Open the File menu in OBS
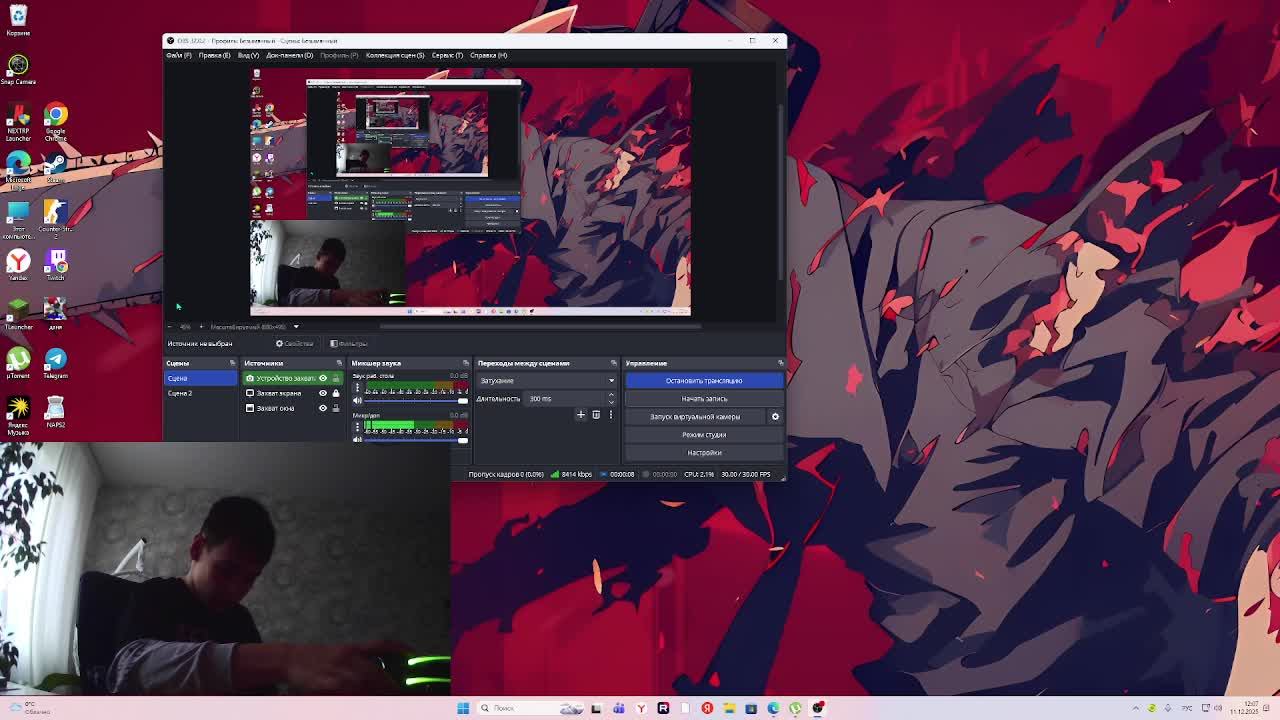This screenshot has height=720, width=1280. point(178,55)
